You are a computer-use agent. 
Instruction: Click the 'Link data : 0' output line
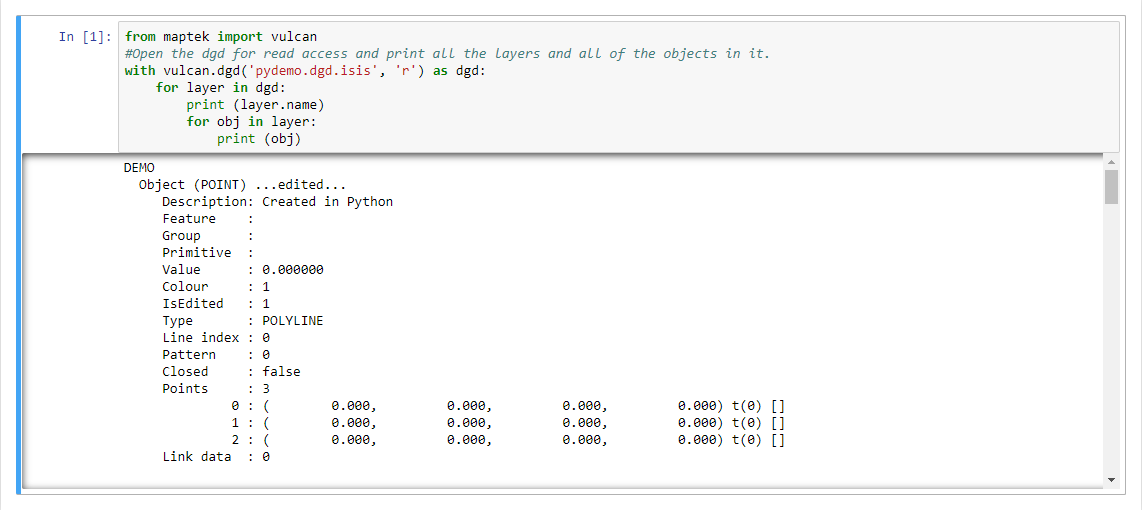(216, 457)
